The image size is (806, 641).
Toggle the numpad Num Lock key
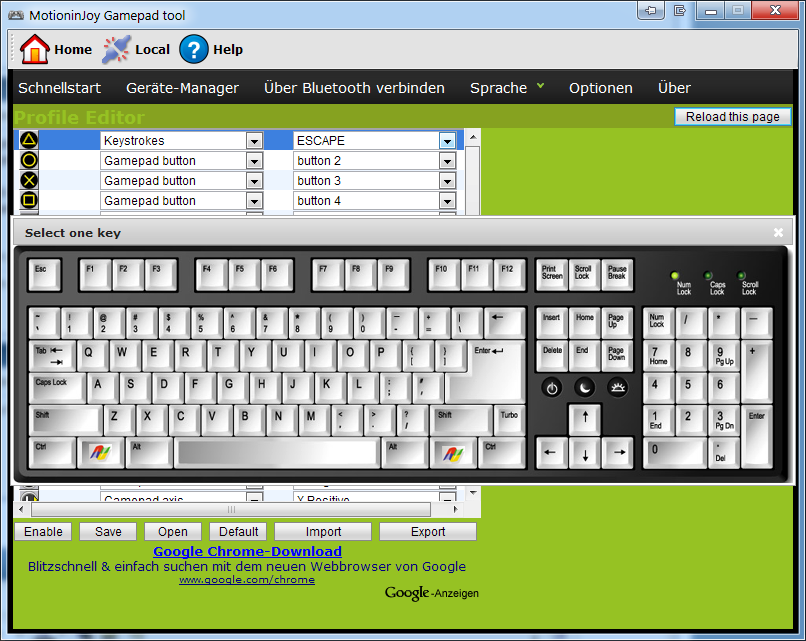pyautogui.click(x=658, y=323)
